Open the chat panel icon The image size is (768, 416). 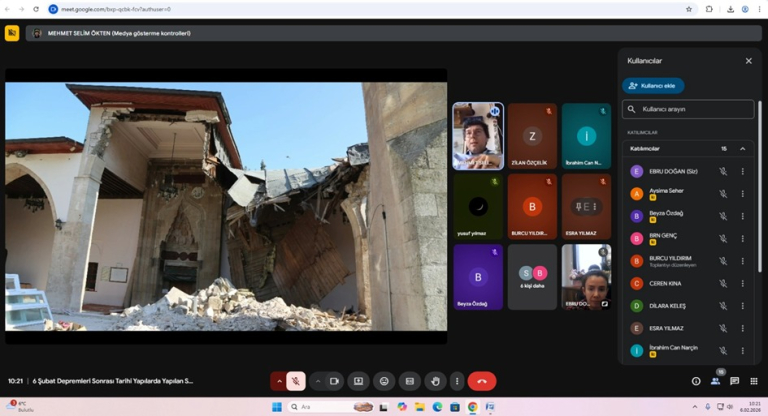[x=734, y=381]
